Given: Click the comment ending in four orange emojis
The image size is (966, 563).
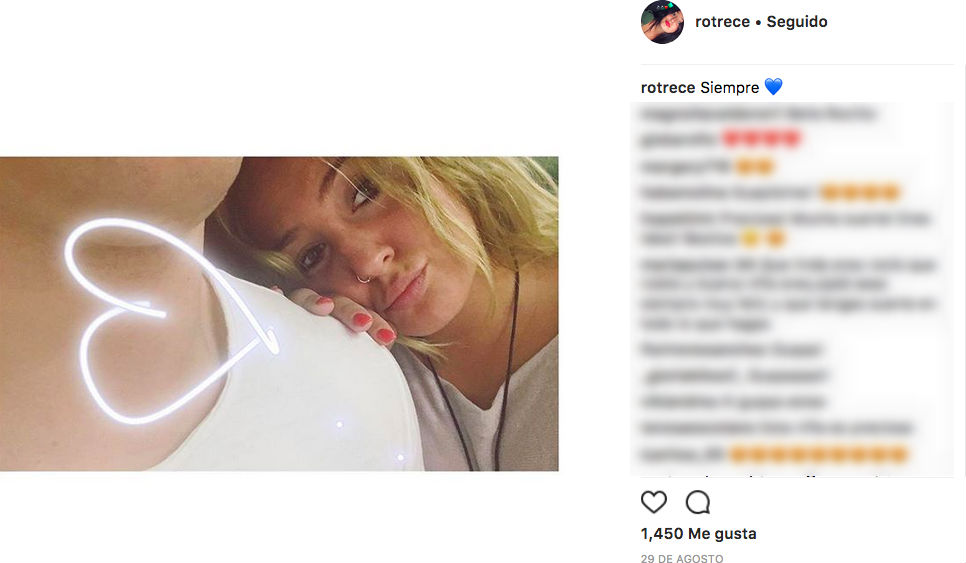Looking at the screenshot, I should click(770, 192).
